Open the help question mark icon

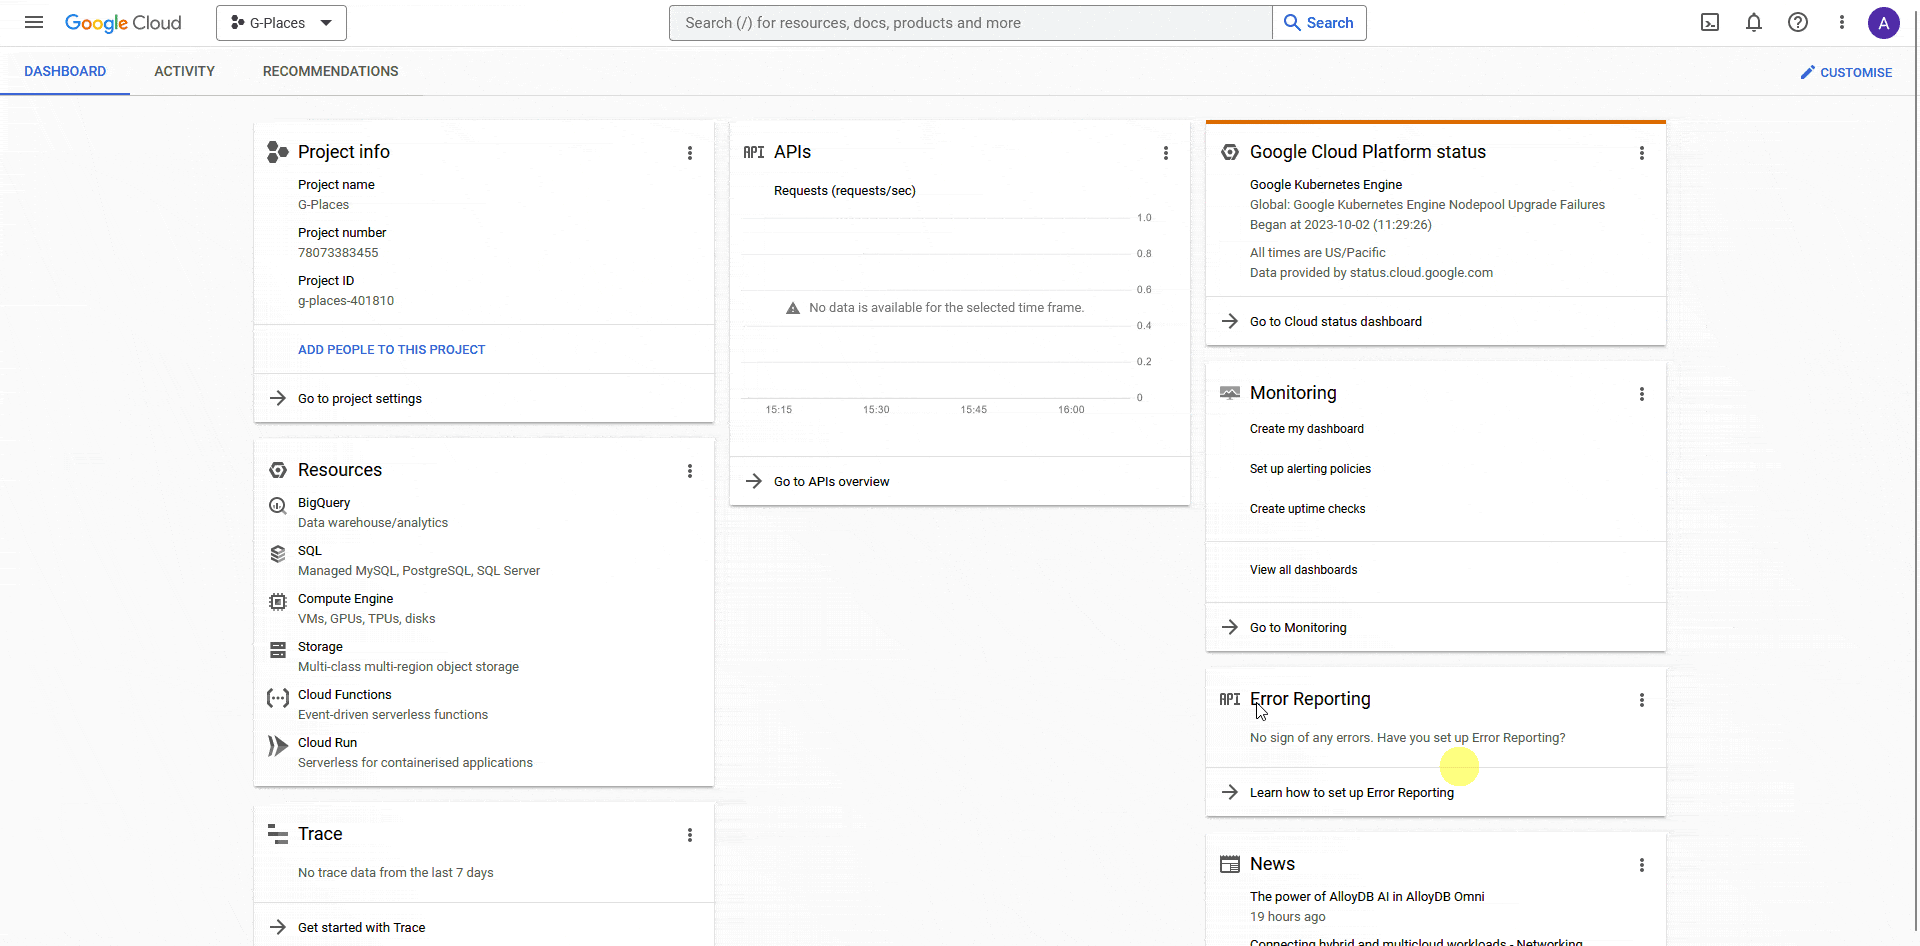tap(1798, 22)
